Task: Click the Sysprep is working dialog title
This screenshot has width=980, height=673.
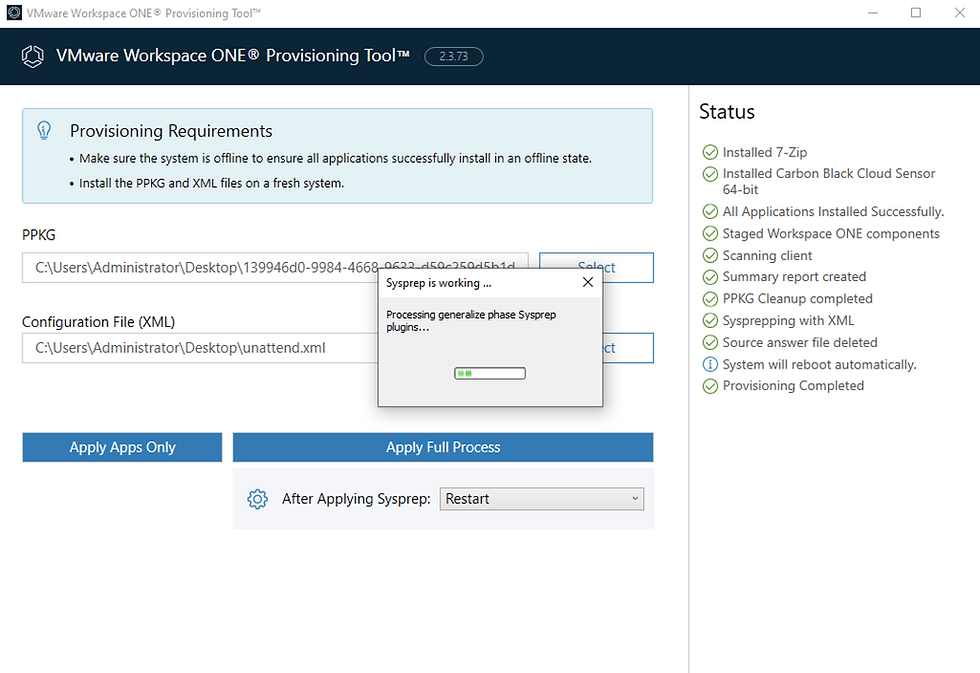Action: click(x=438, y=283)
